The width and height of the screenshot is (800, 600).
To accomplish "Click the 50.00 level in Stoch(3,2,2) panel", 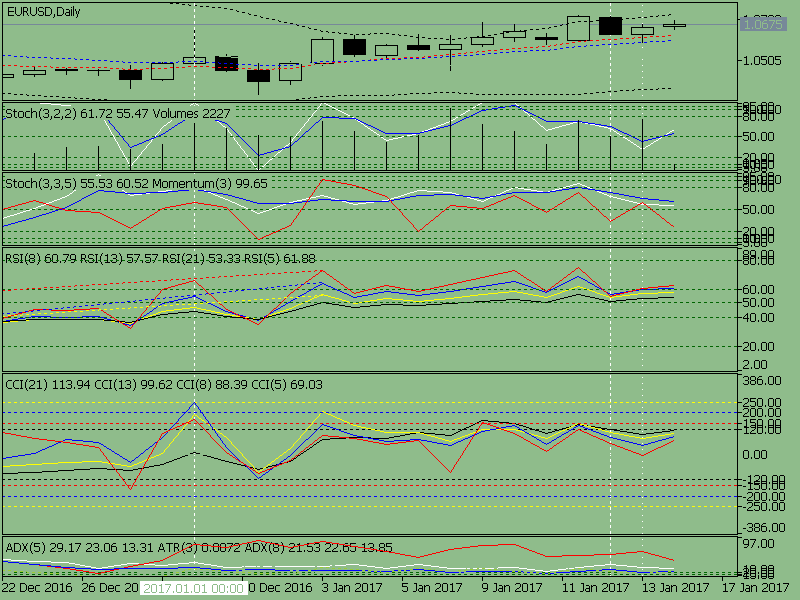I will [759, 137].
